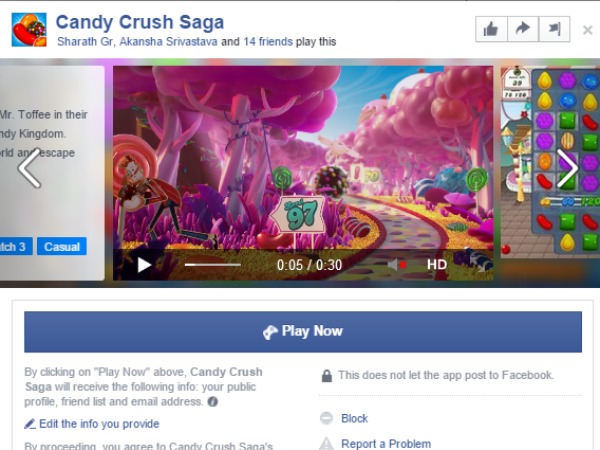This screenshot has width=600, height=450.
Task: Unmute the video sound
Action: point(396,264)
